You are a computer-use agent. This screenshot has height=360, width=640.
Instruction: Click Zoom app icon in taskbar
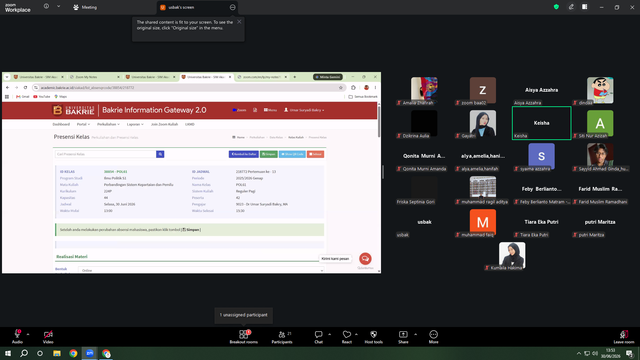(90, 353)
